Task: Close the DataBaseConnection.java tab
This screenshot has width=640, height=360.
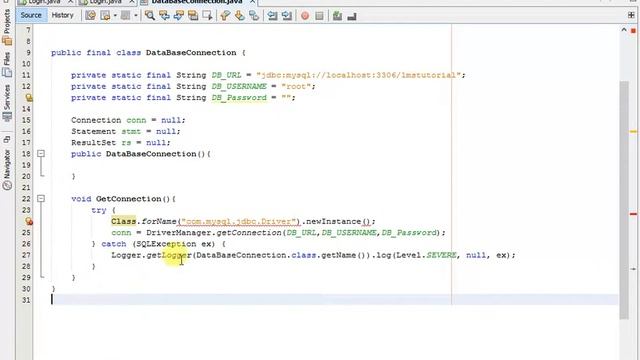Action: point(253,2)
